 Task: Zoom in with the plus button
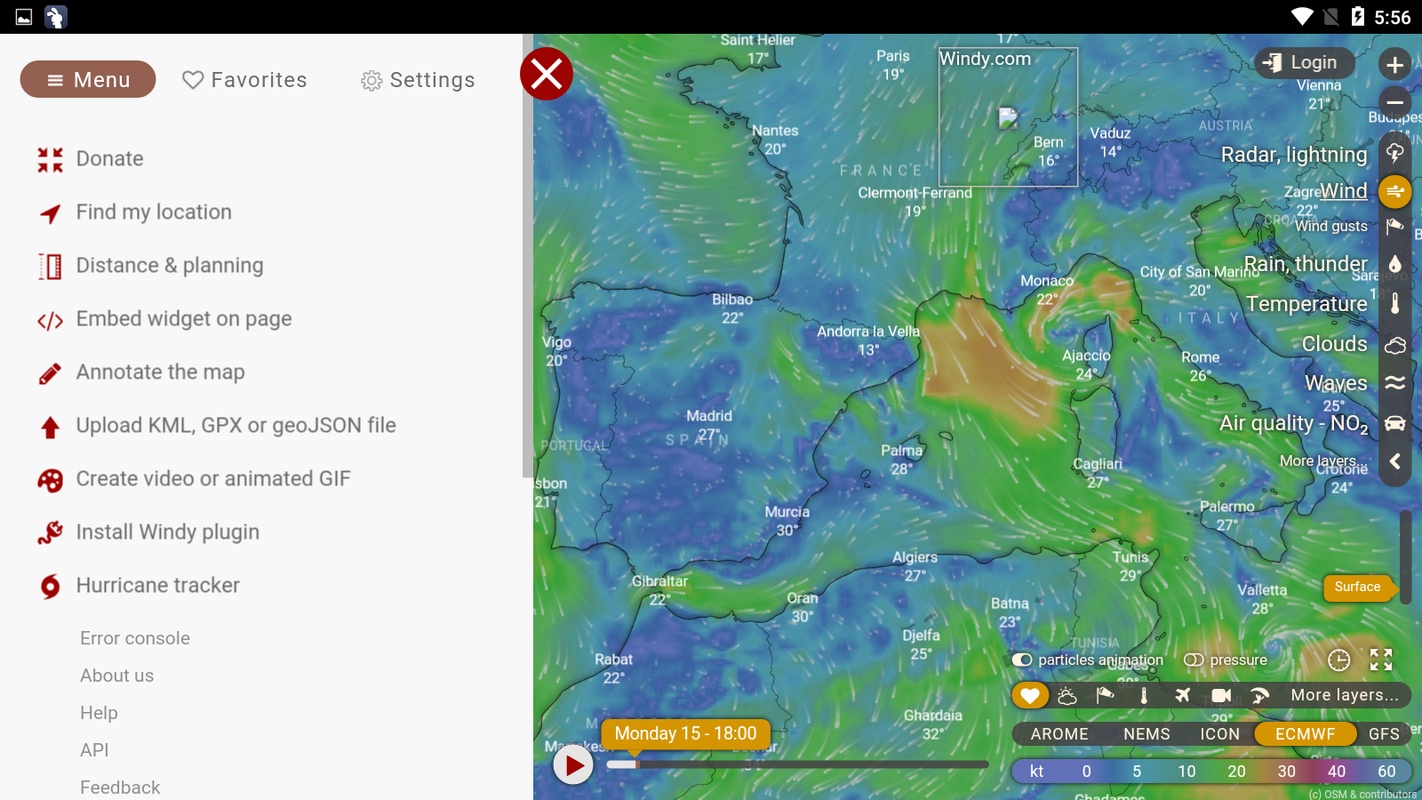1394,65
